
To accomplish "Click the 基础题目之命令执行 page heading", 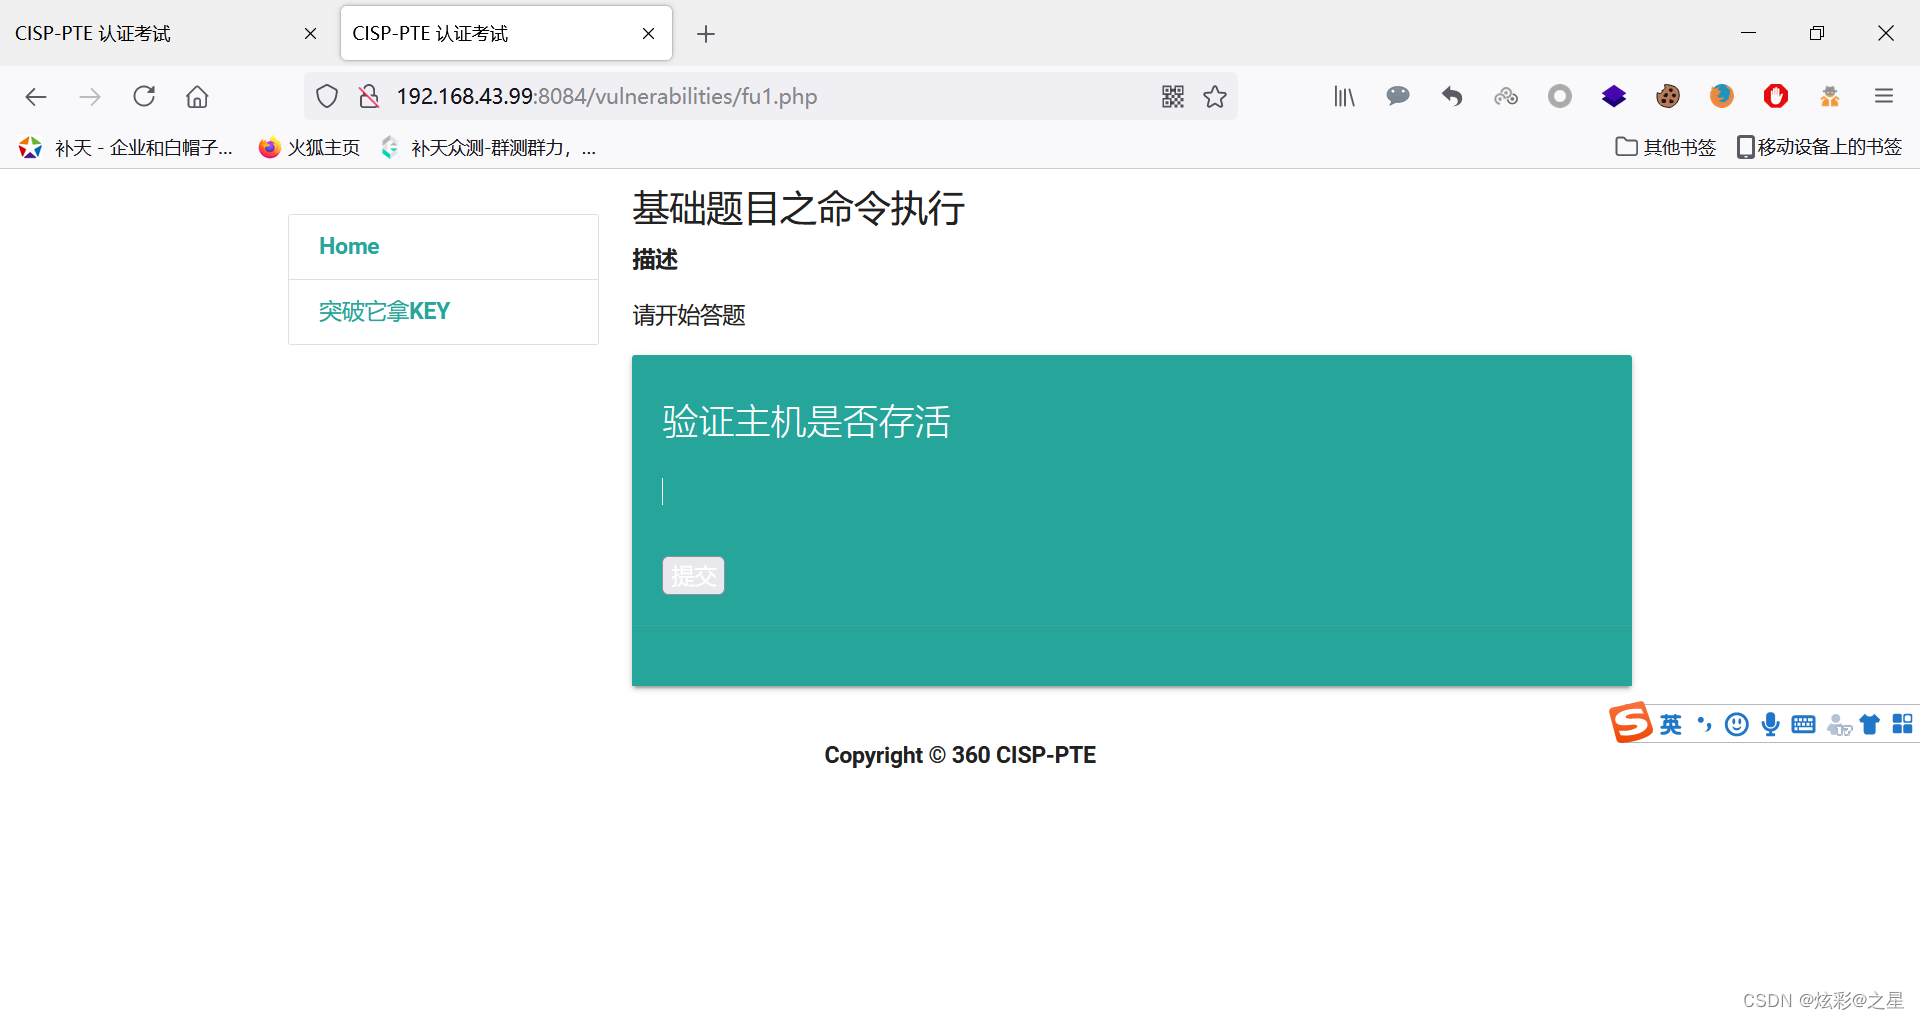I will pos(798,208).
